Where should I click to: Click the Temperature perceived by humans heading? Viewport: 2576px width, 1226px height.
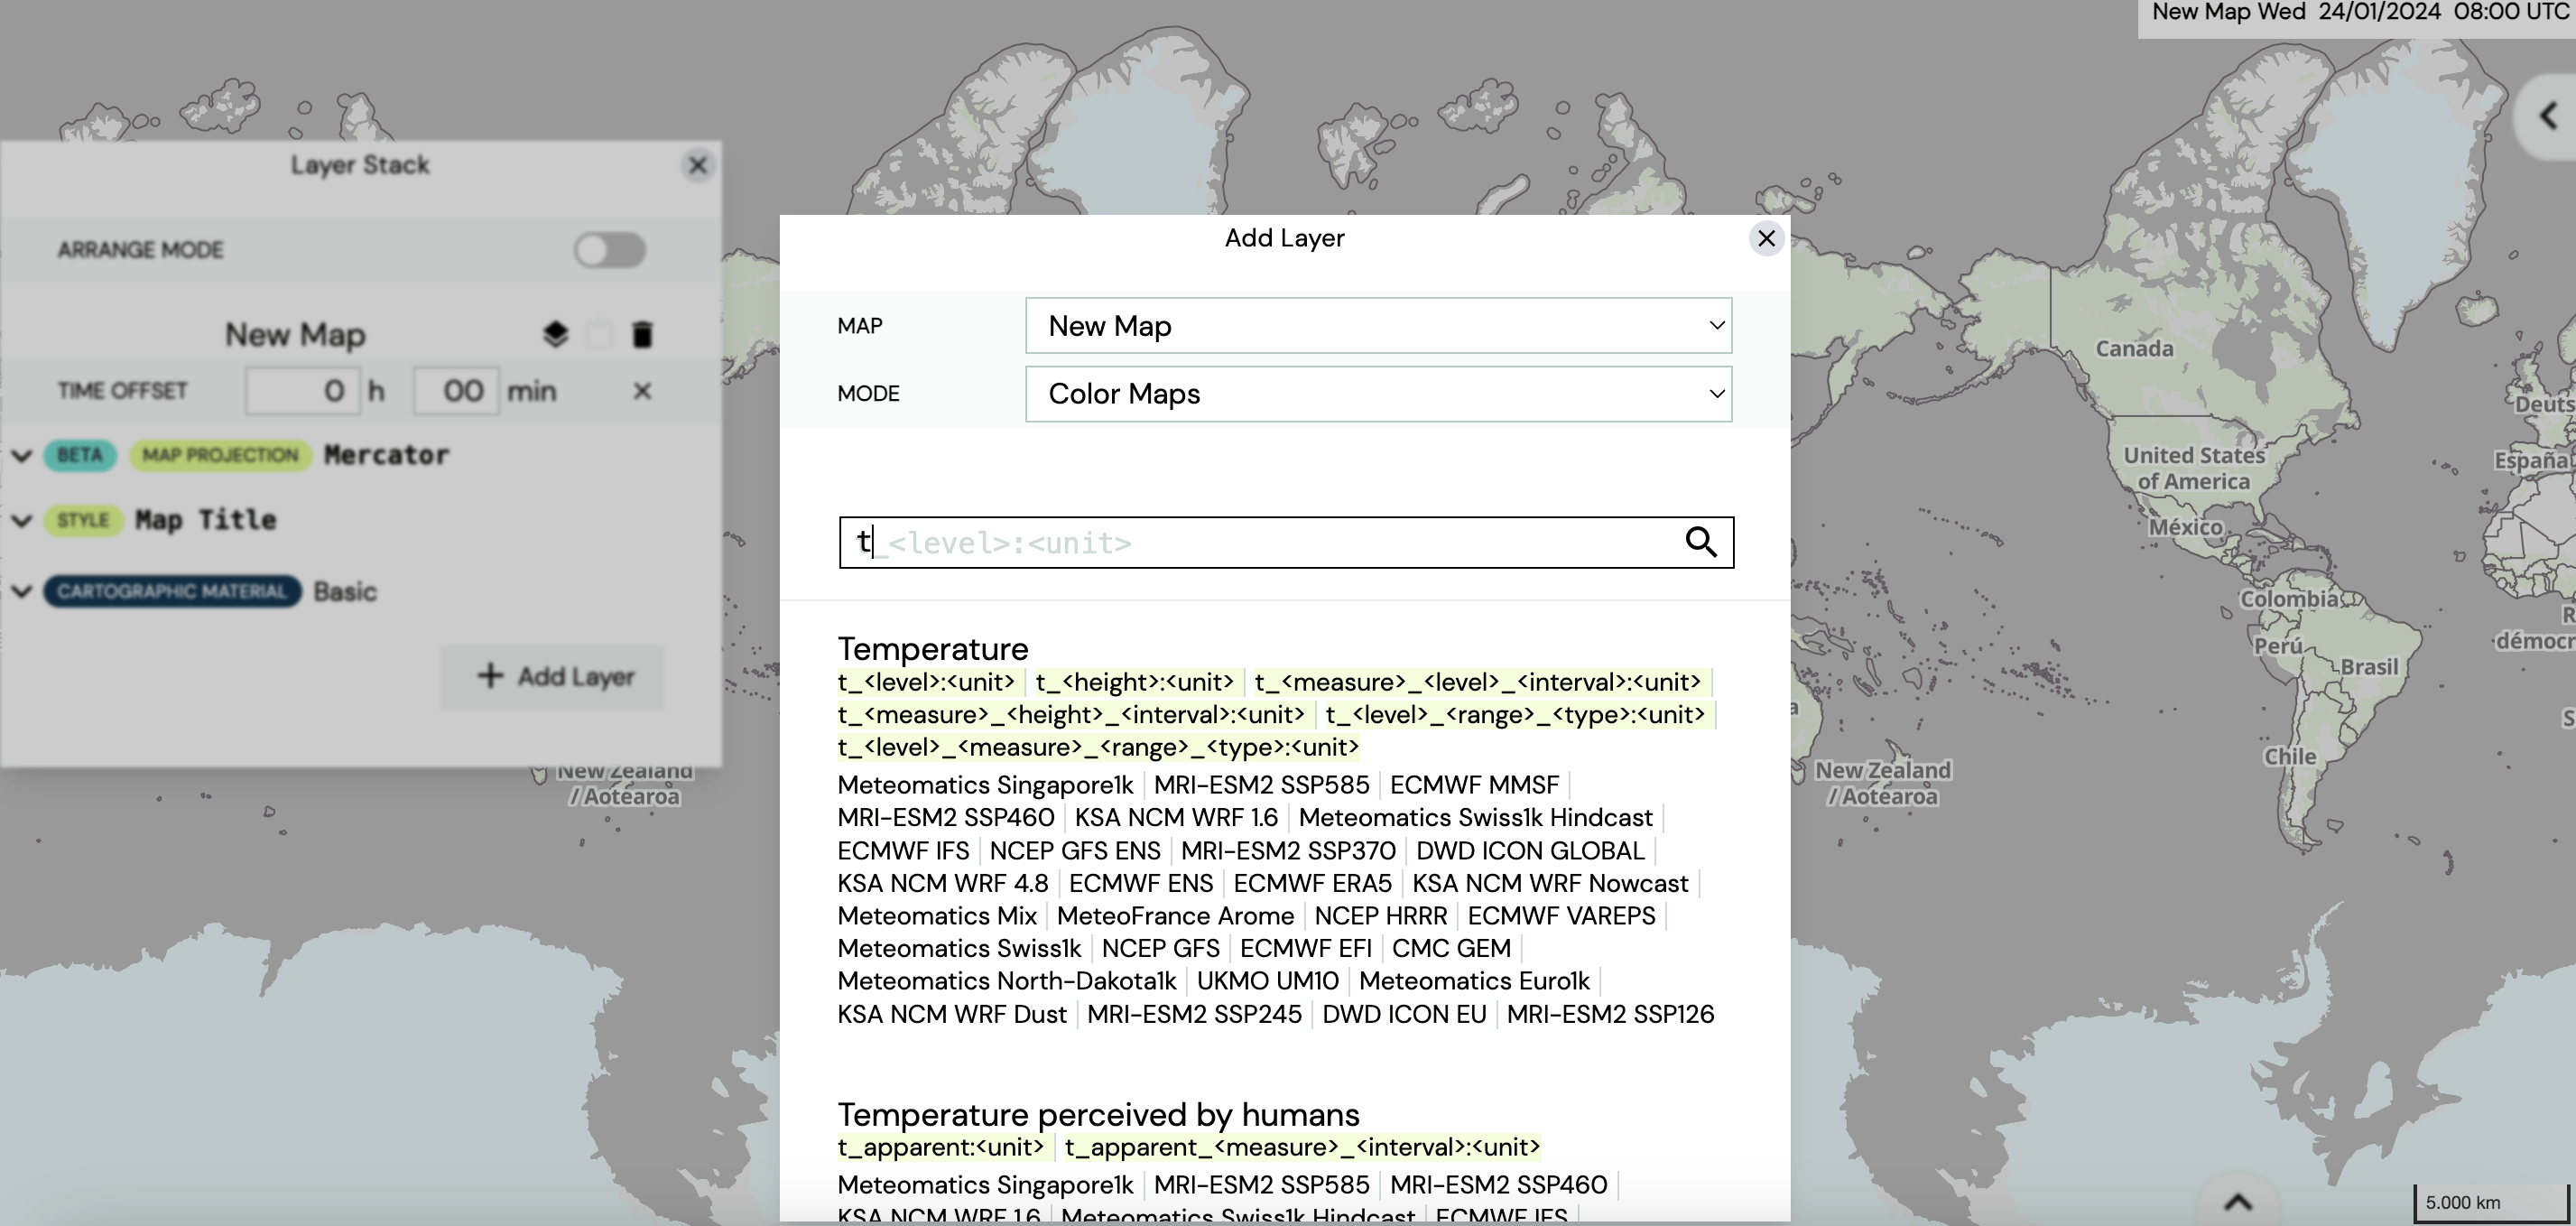click(x=1098, y=1115)
